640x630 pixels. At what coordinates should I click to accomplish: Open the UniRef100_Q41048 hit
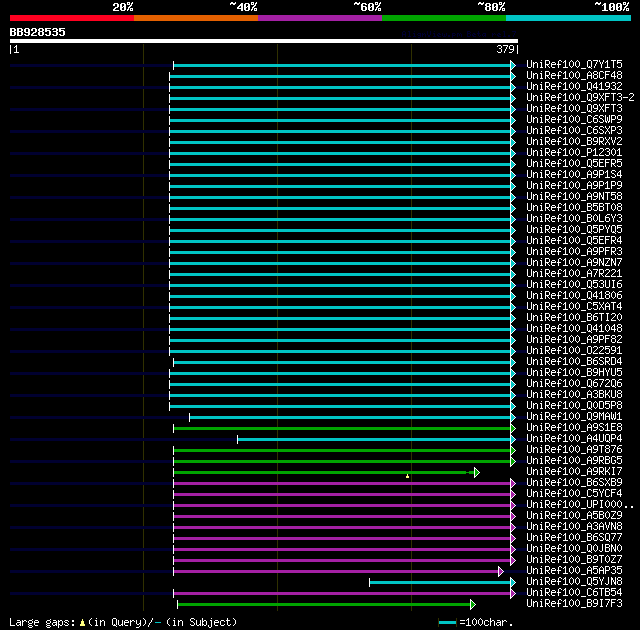point(574,329)
